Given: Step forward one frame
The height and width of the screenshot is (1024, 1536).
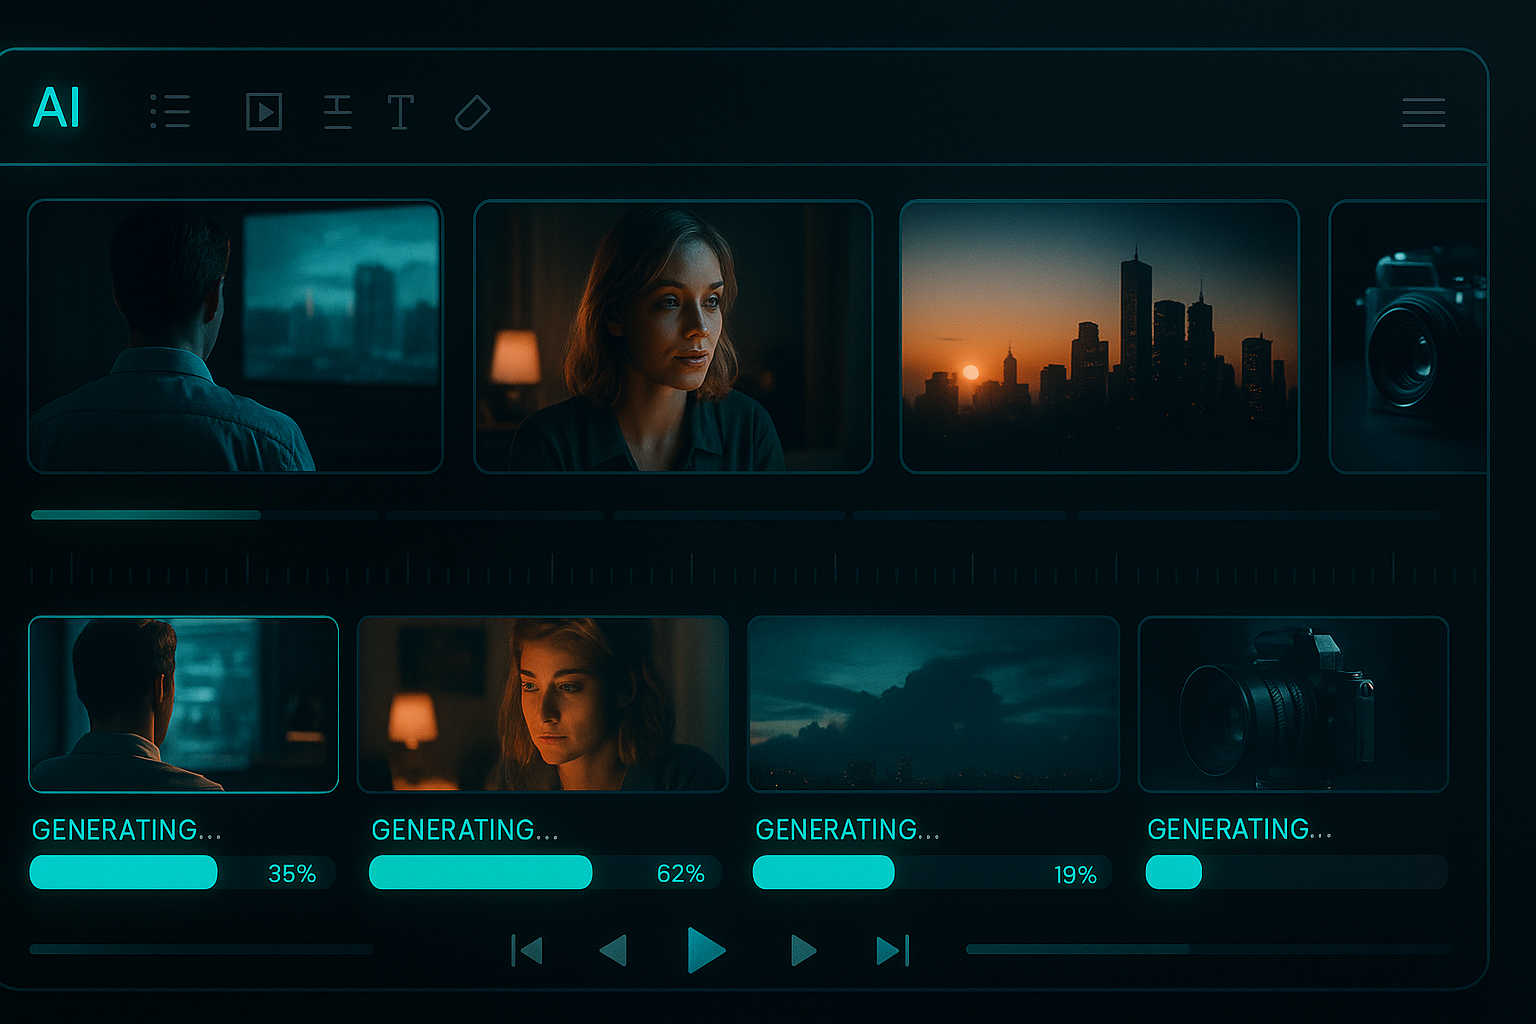Looking at the screenshot, I should 803,950.
